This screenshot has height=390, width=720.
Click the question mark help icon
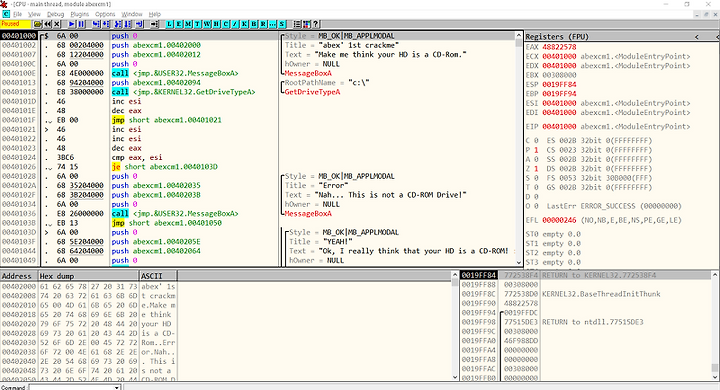(315, 24)
